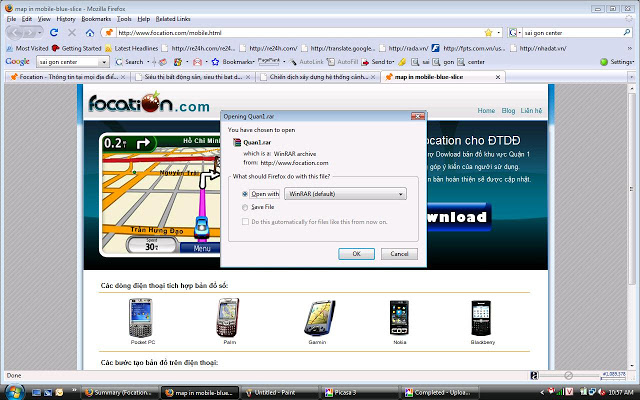Find the word 'sai' on page
Viewport: 640px width, 400px height.
420,62
